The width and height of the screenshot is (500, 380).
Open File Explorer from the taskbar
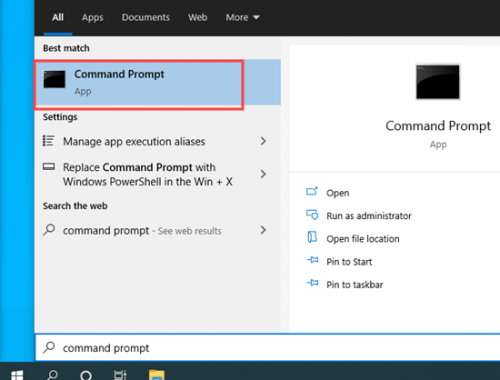pyautogui.click(x=157, y=375)
